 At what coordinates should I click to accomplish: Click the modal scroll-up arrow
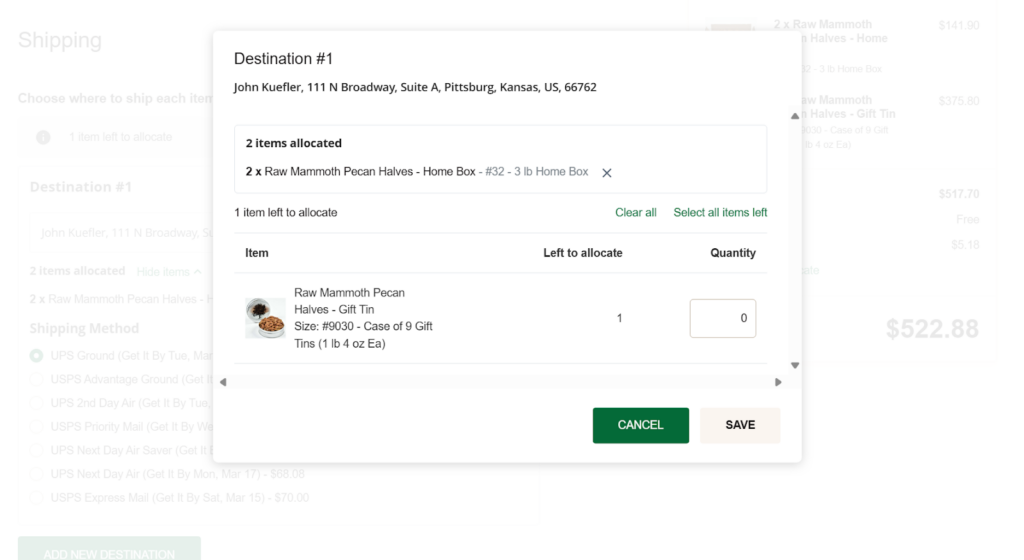(x=795, y=116)
